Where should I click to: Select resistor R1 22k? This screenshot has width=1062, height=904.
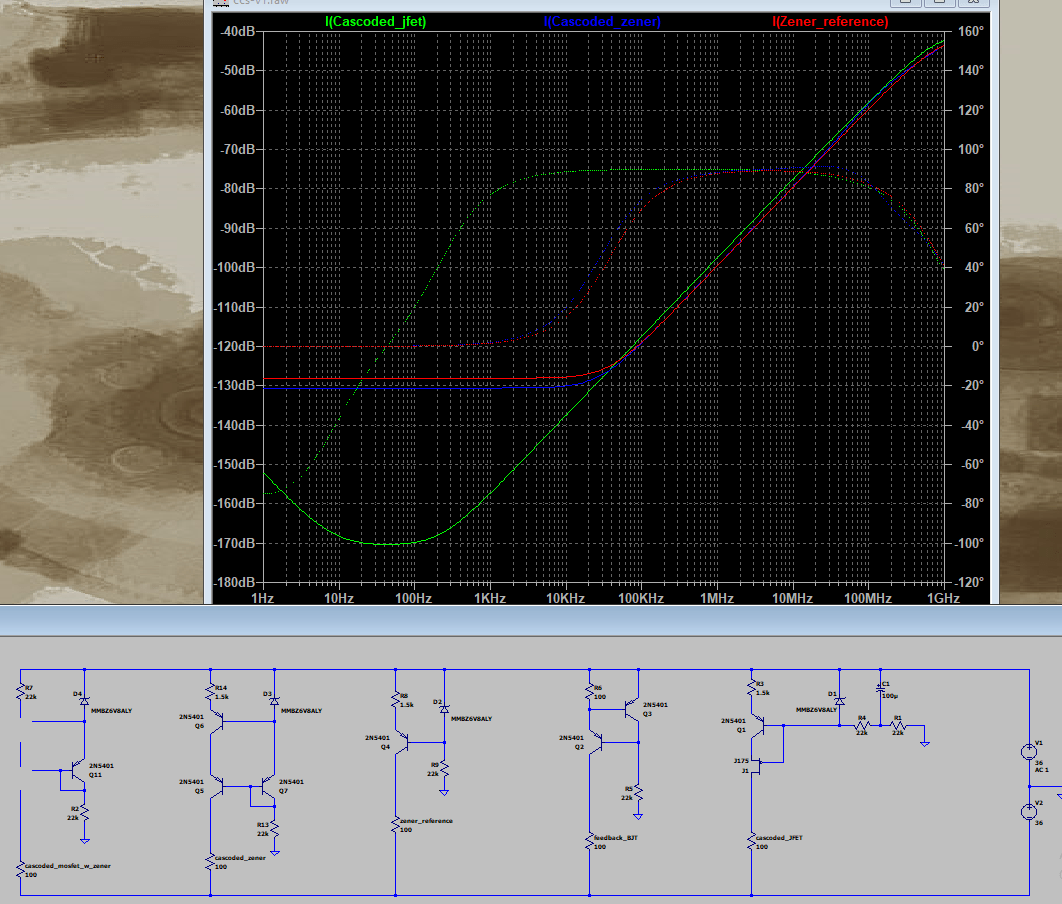point(898,726)
